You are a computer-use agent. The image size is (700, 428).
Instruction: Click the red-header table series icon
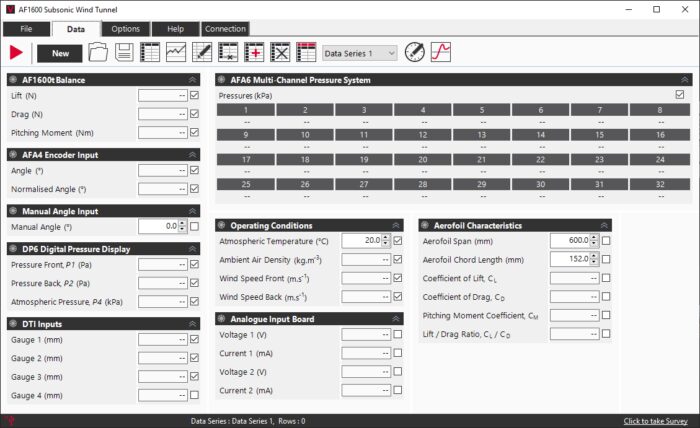point(306,53)
